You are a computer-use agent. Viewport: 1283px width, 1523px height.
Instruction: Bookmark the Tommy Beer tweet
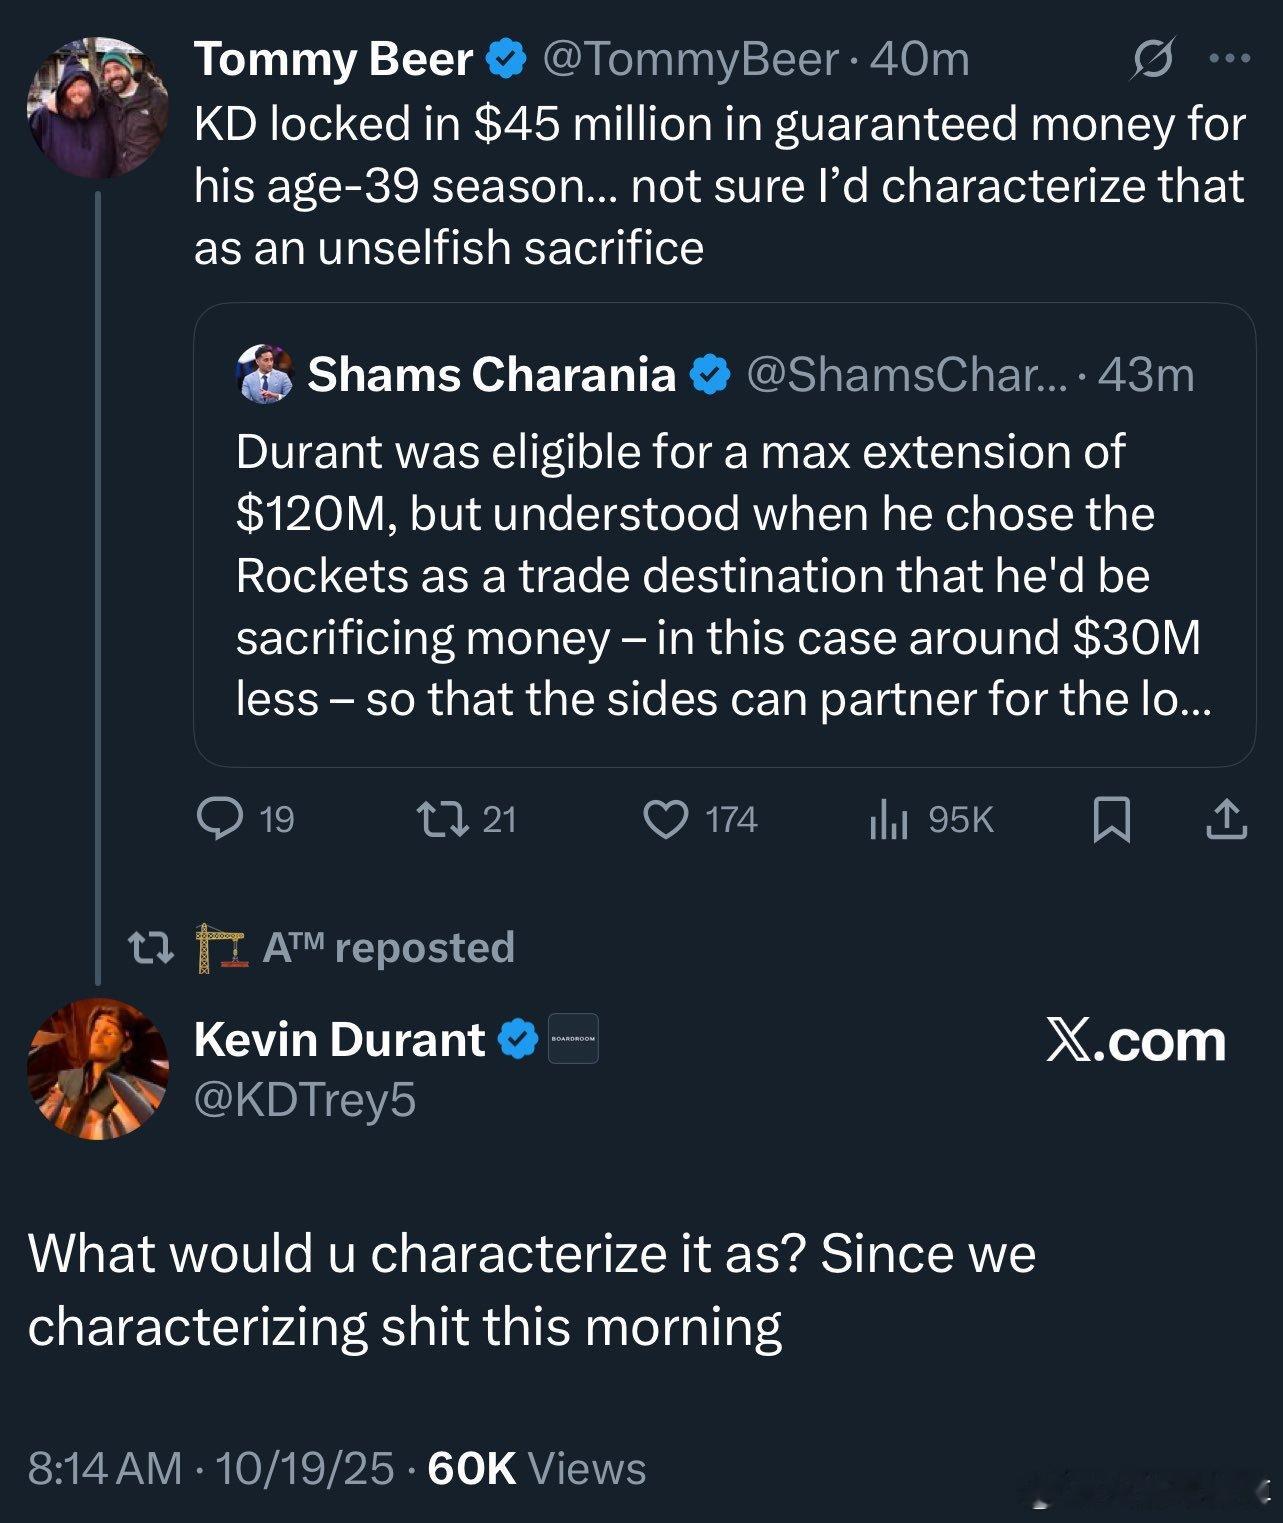tap(1112, 819)
